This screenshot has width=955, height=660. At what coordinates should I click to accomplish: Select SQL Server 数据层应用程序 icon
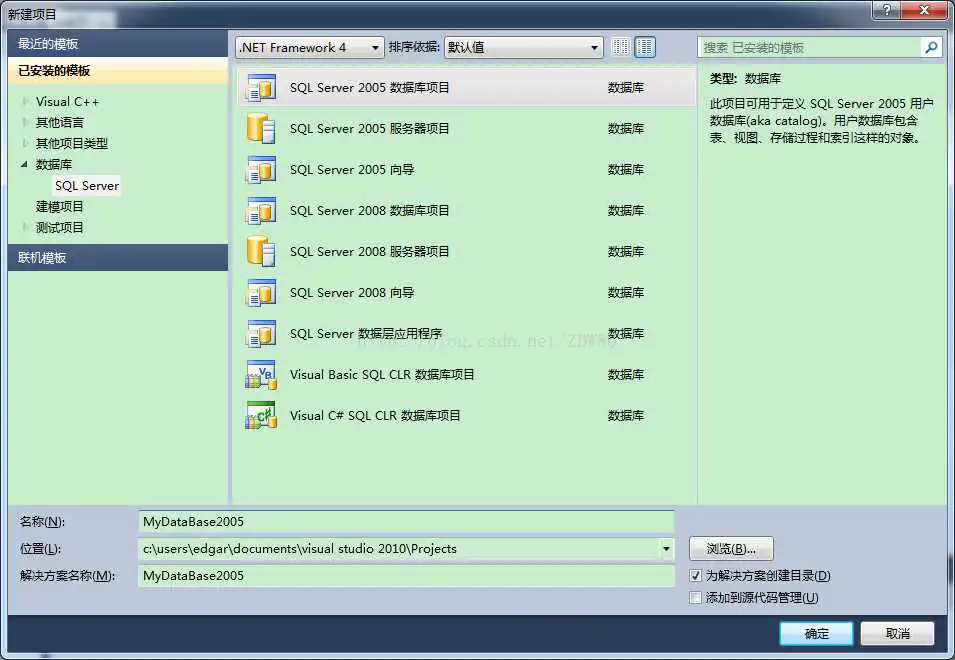[x=261, y=334]
